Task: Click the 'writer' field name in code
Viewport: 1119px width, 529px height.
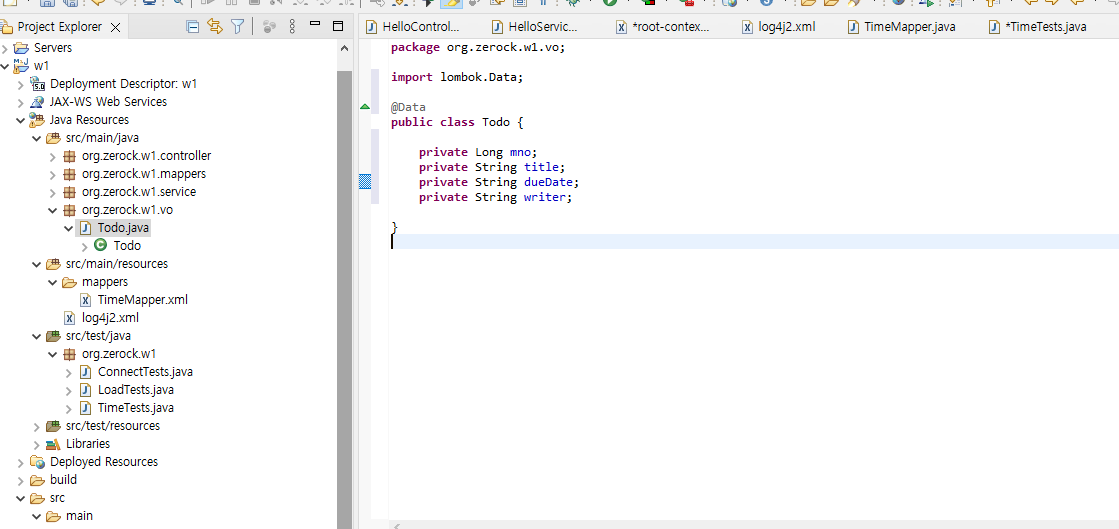Action: (545, 197)
